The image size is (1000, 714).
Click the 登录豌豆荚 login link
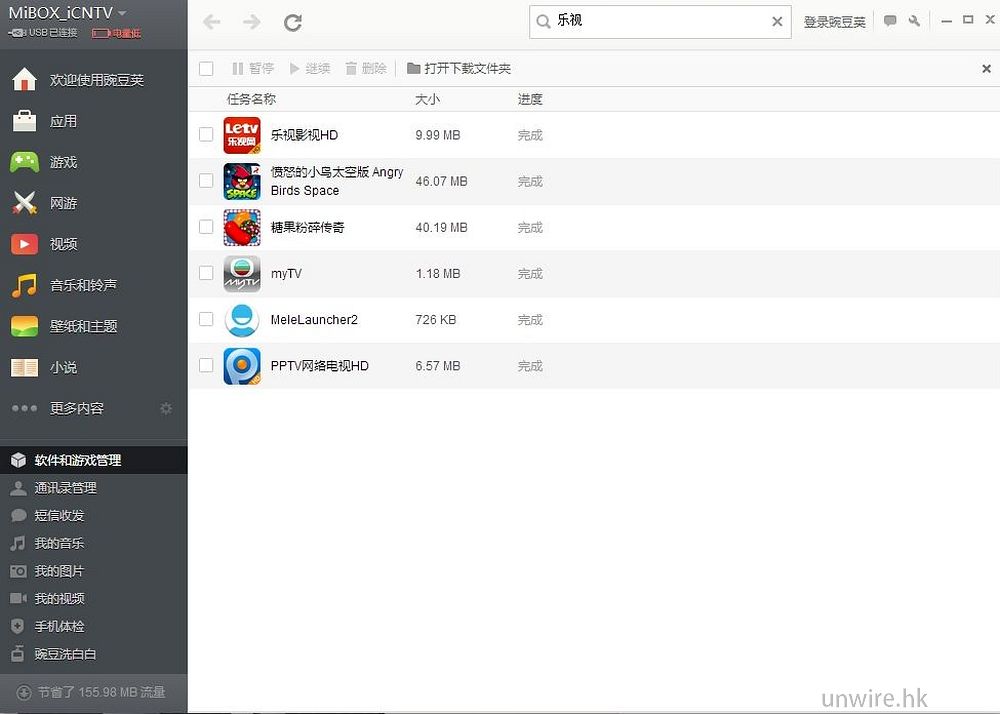click(834, 22)
